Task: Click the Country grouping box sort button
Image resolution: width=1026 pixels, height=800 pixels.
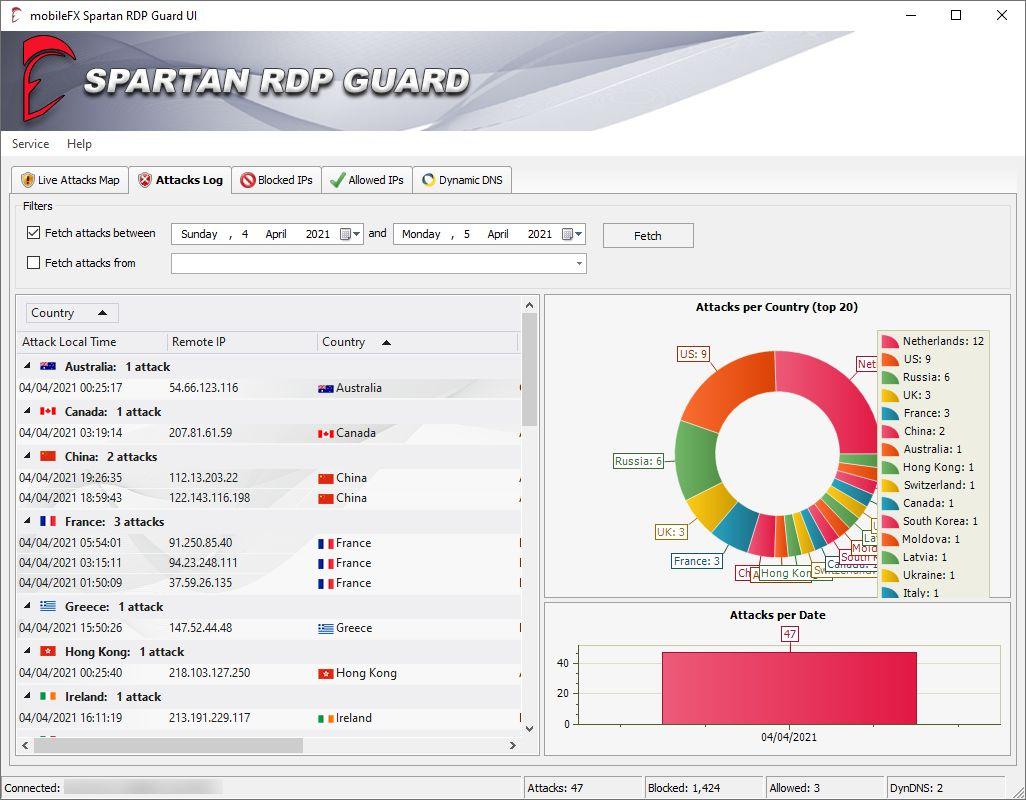Action: (x=72, y=313)
